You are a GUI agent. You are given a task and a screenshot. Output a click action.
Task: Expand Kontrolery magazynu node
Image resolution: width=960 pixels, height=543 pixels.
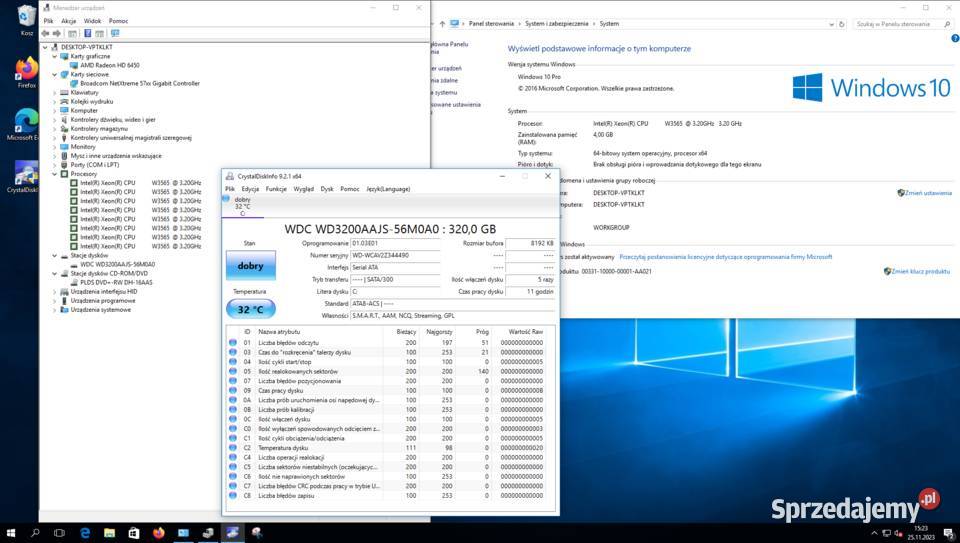tap(54, 129)
